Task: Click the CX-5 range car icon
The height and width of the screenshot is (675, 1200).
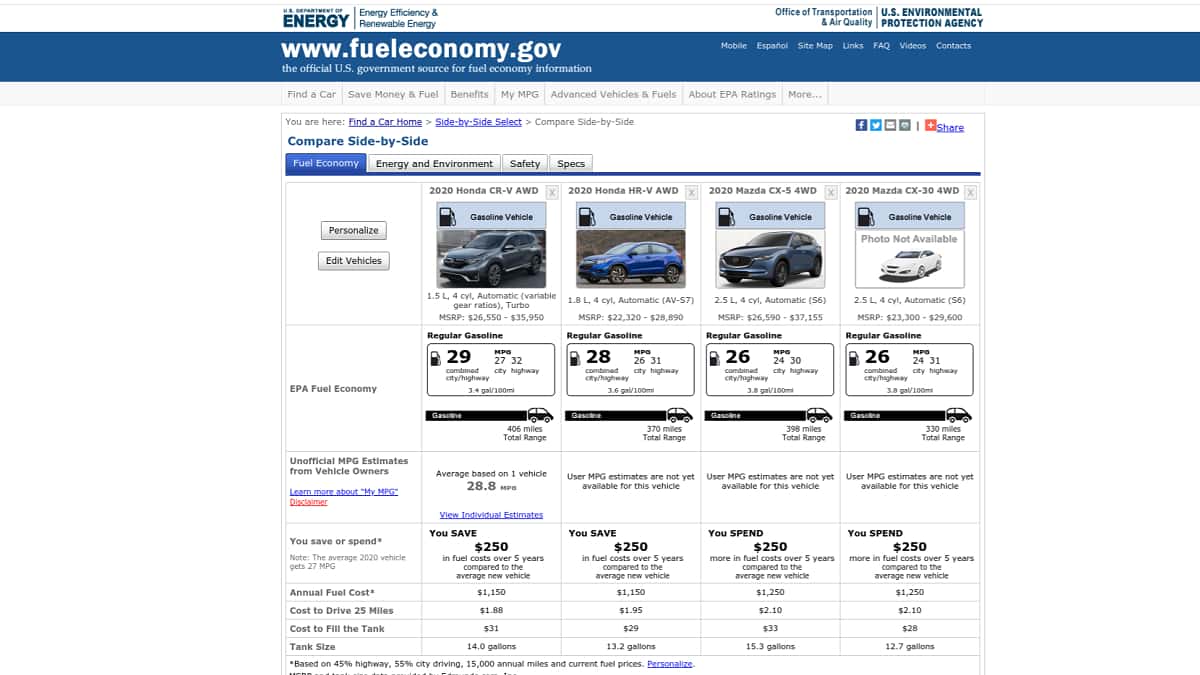Action: (x=819, y=415)
